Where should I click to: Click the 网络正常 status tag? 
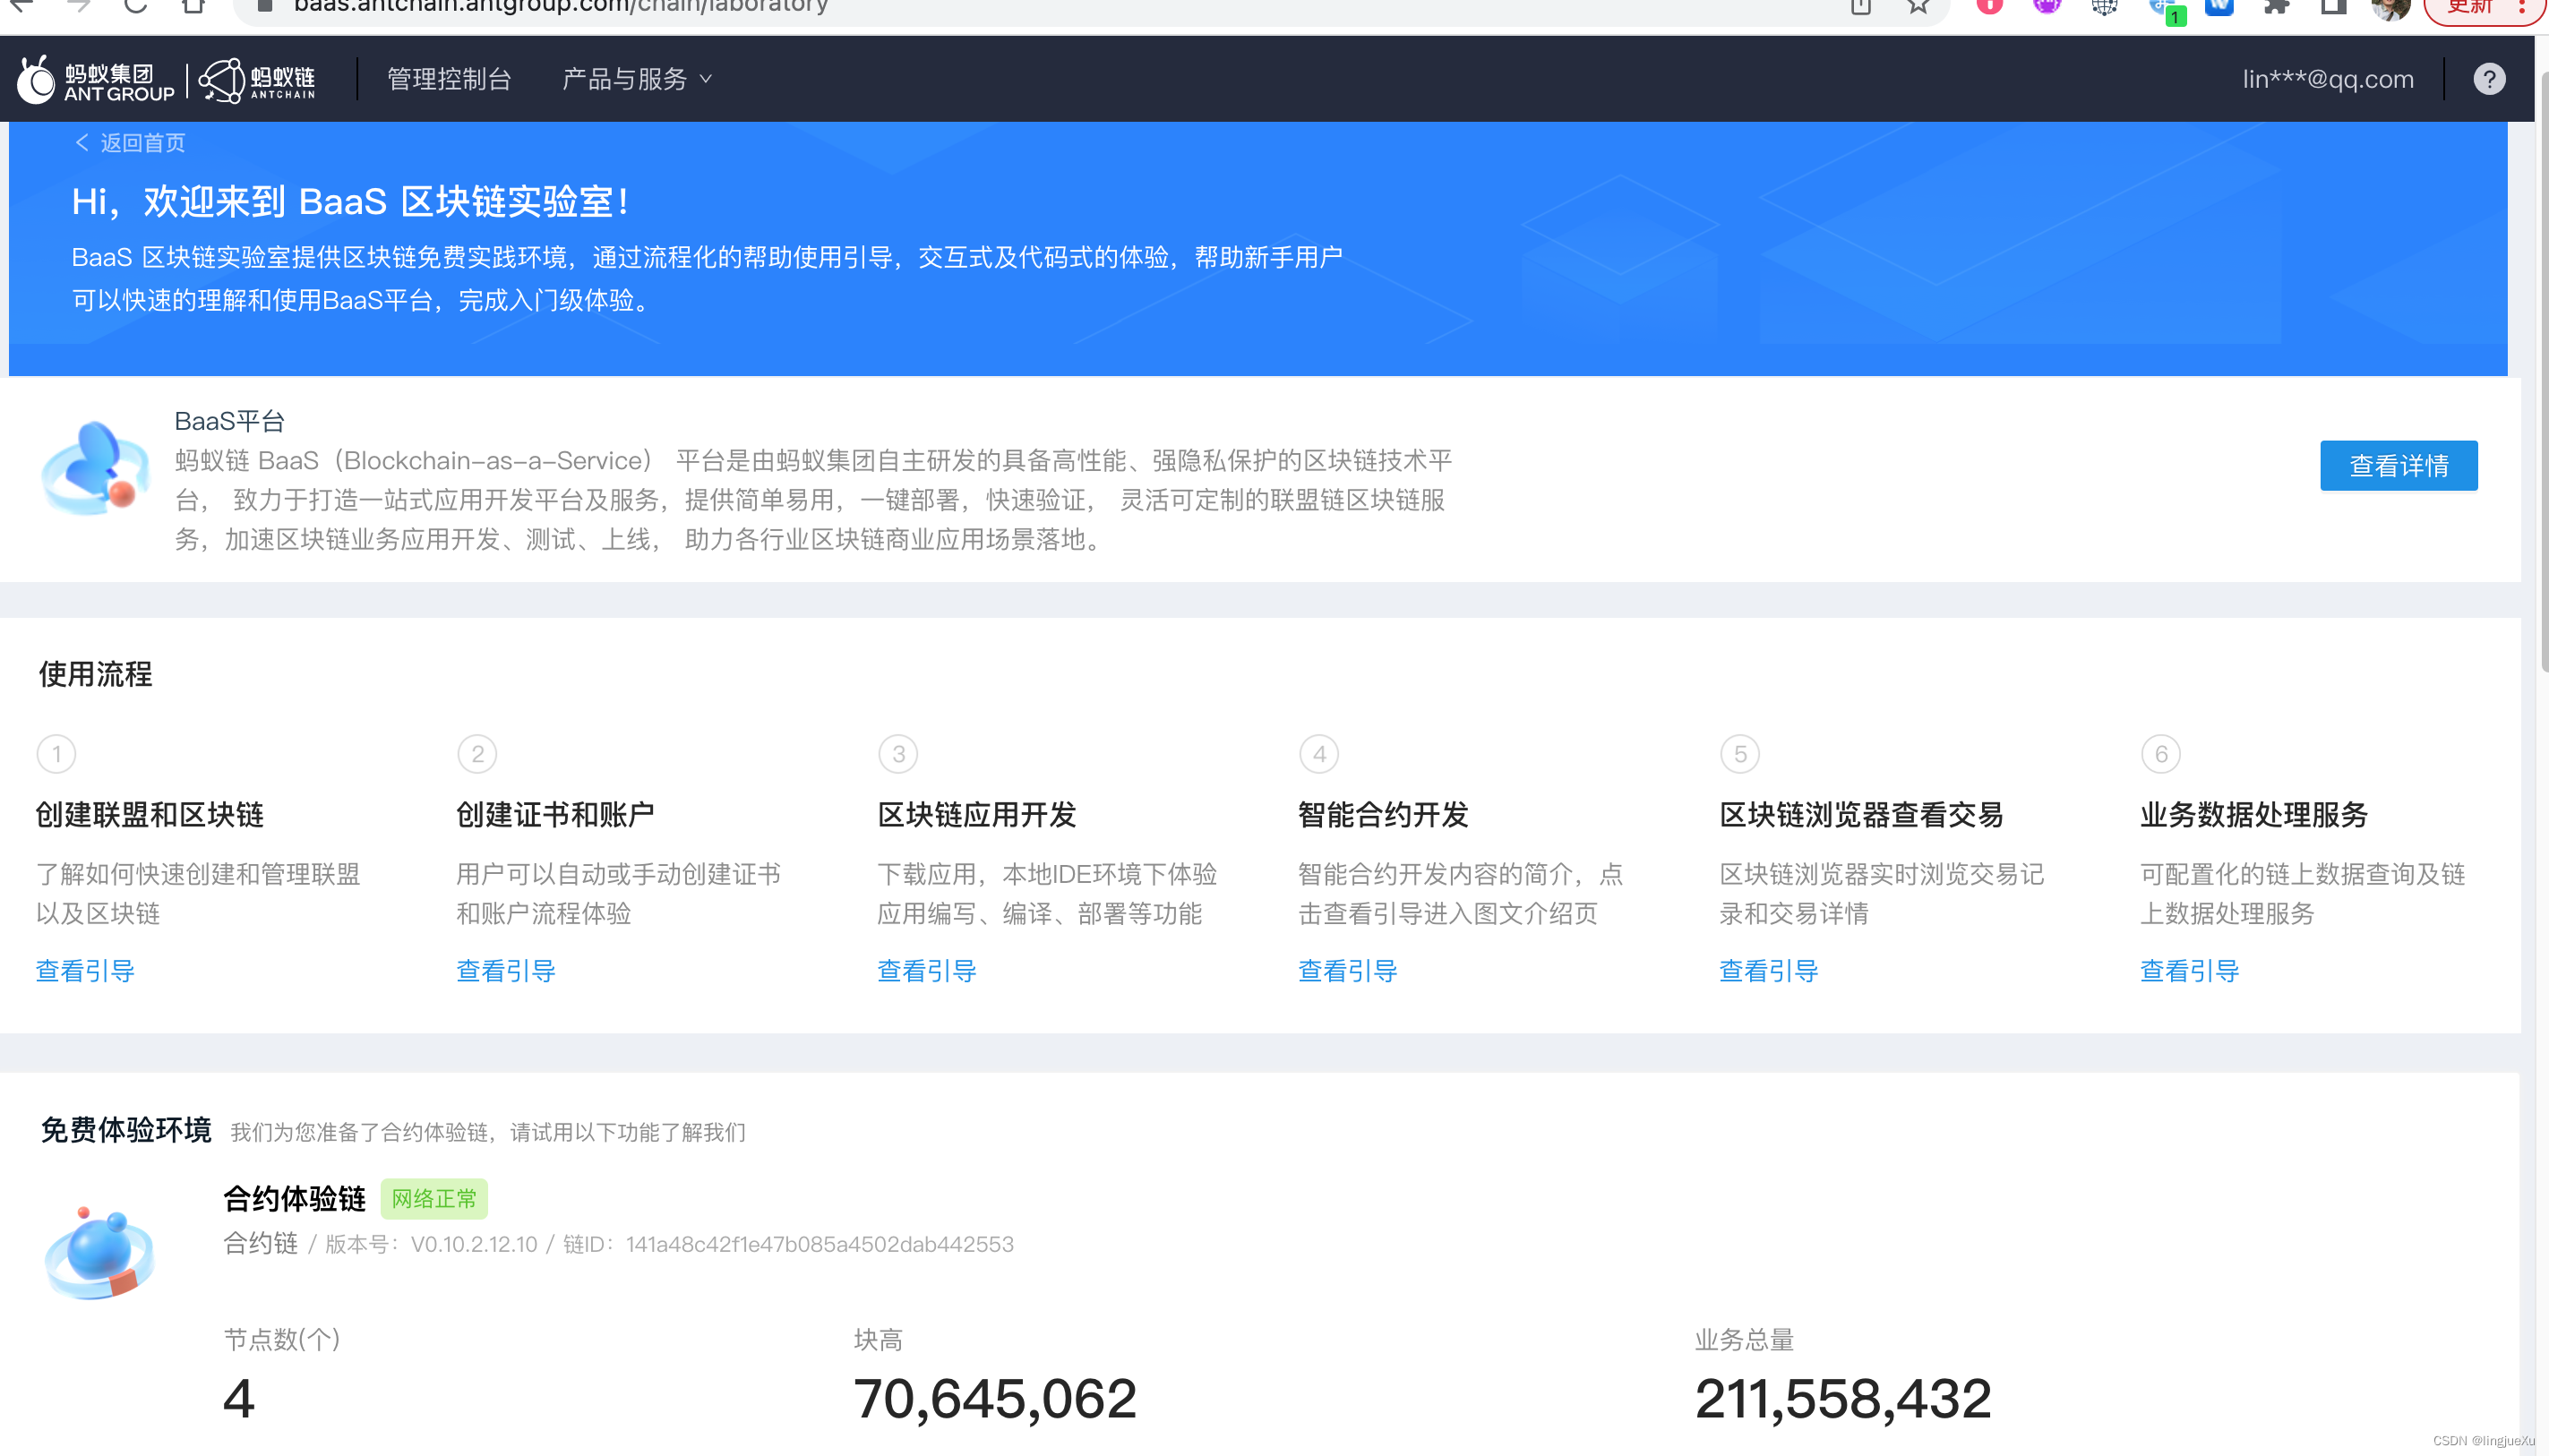click(434, 1199)
